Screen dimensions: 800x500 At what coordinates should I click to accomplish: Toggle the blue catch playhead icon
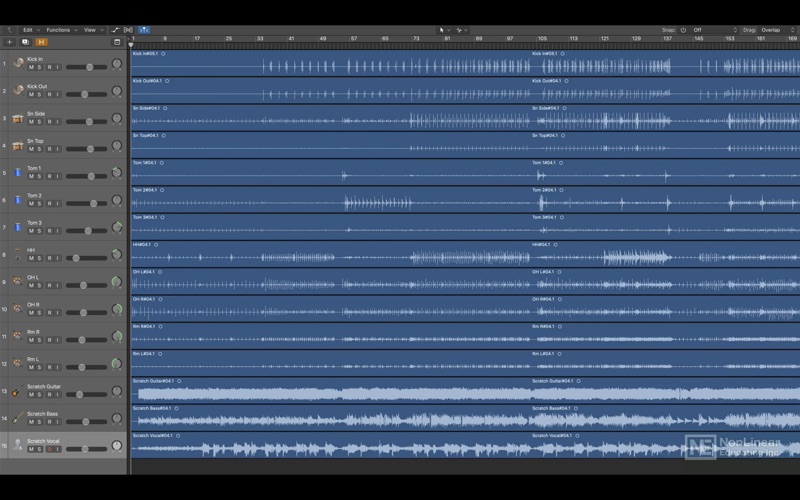[x=144, y=30]
